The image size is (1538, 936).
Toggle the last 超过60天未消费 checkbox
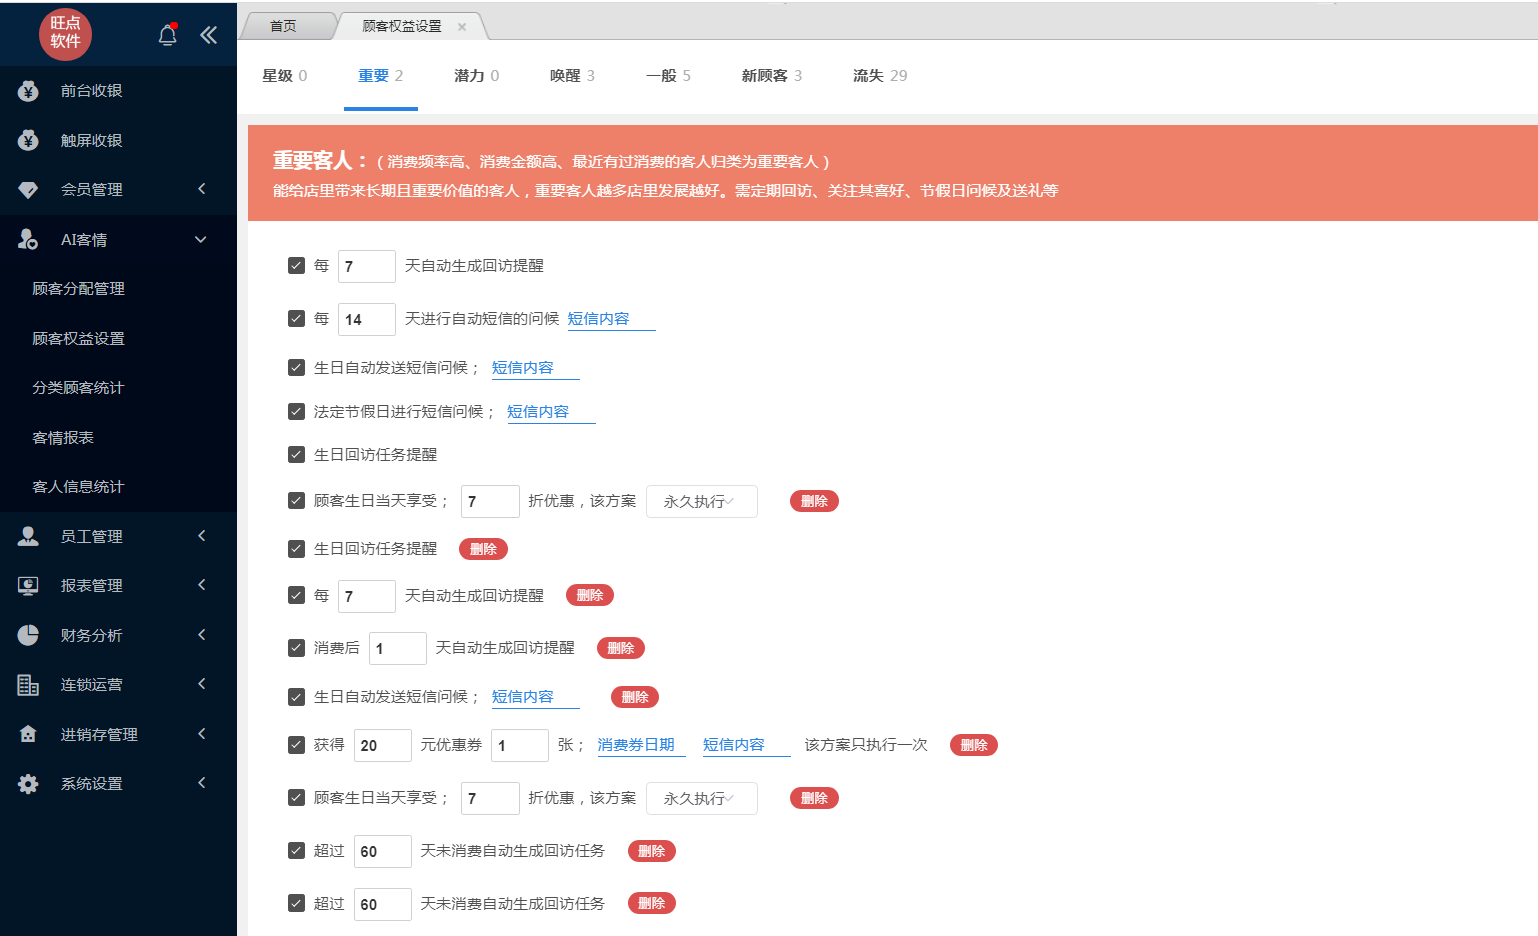pyautogui.click(x=296, y=903)
